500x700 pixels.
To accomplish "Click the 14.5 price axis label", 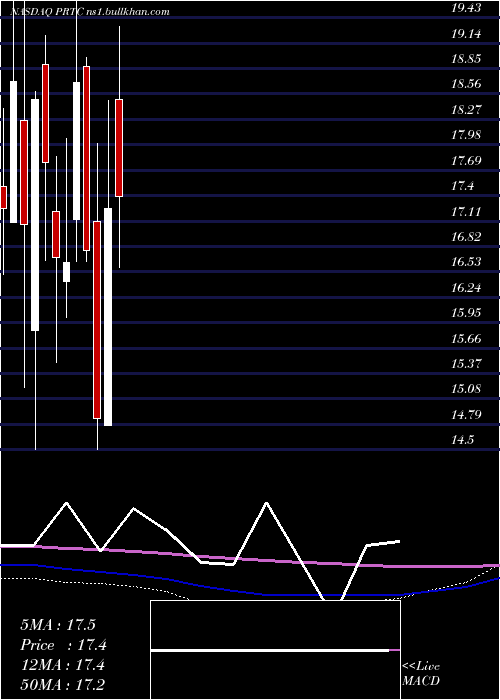I will coord(462,440).
